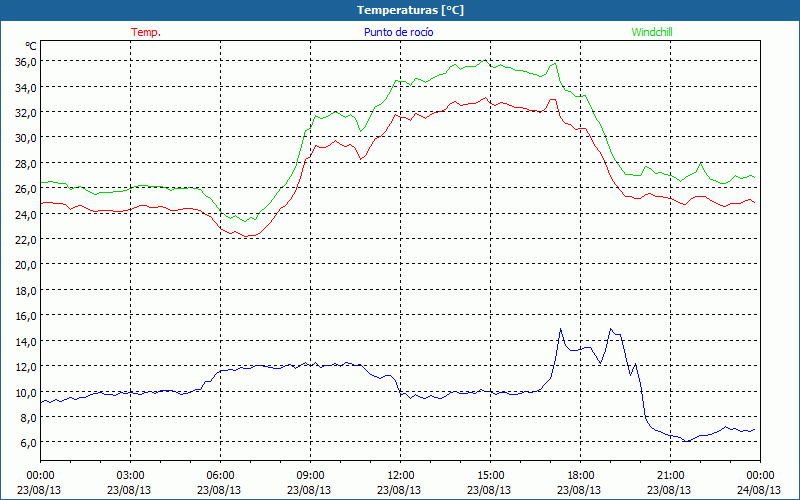Image resolution: width=800 pixels, height=500 pixels.
Task: Click the Punto de rocío legend label
Action: 398,32
